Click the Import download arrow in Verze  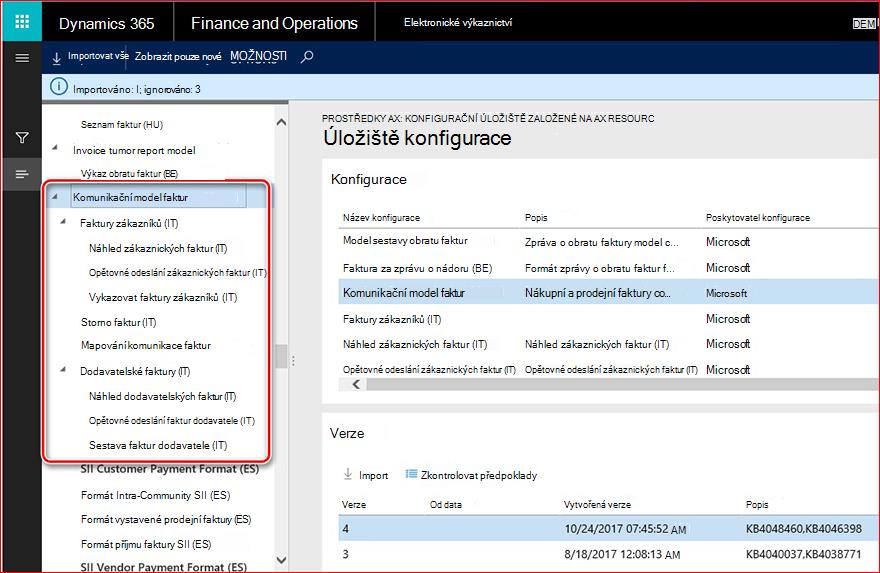(347, 475)
